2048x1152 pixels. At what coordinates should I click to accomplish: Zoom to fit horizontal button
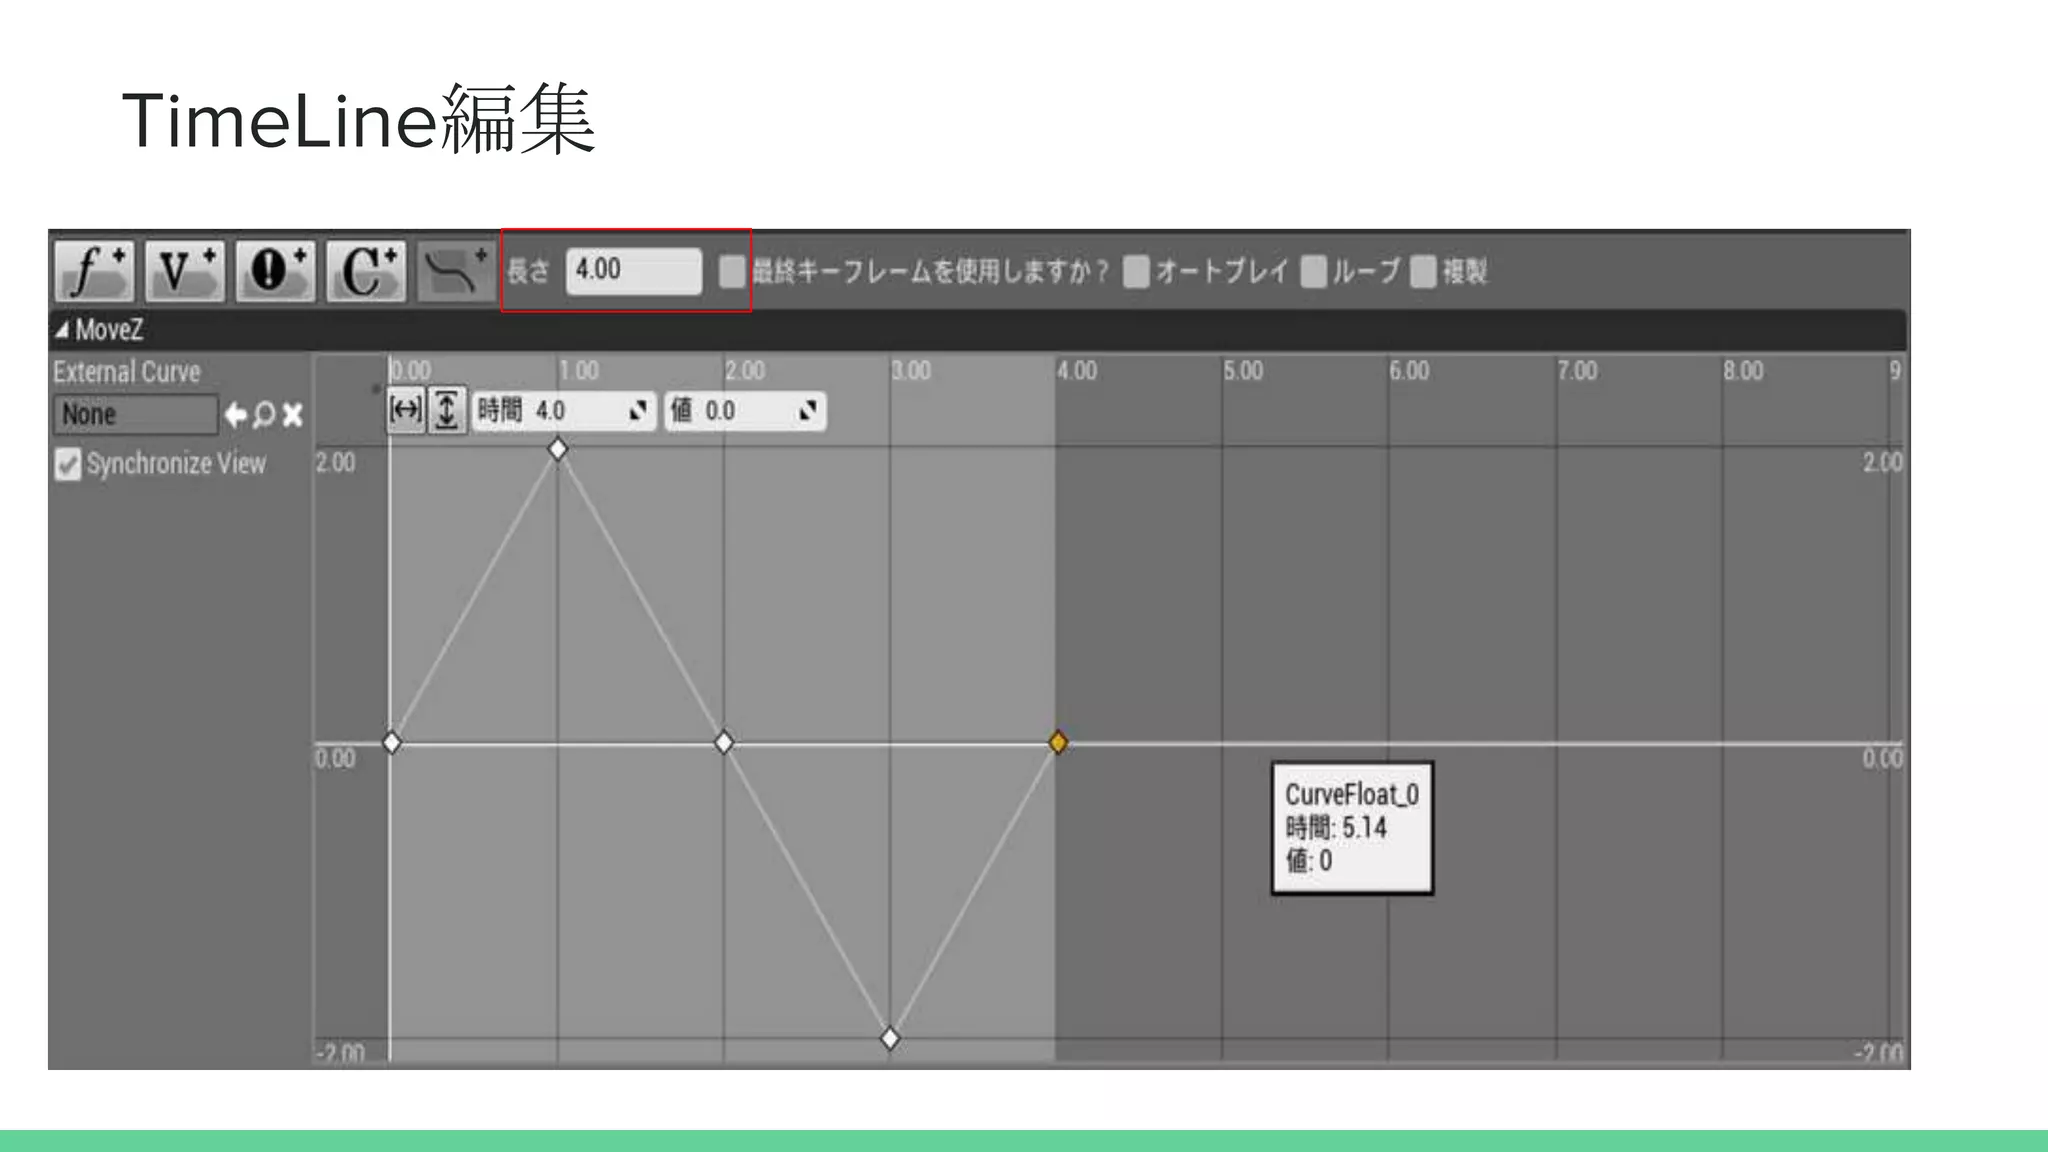pos(406,410)
